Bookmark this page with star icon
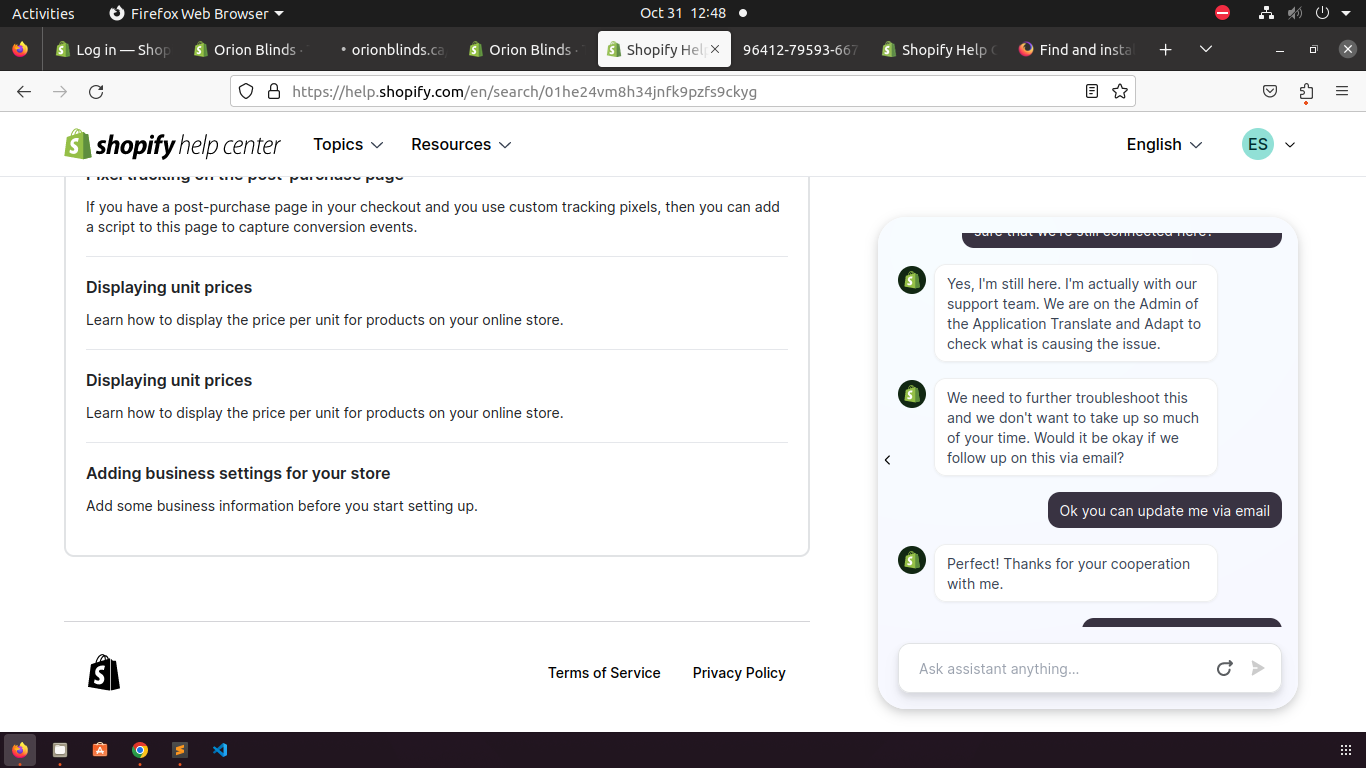 [x=1120, y=91]
